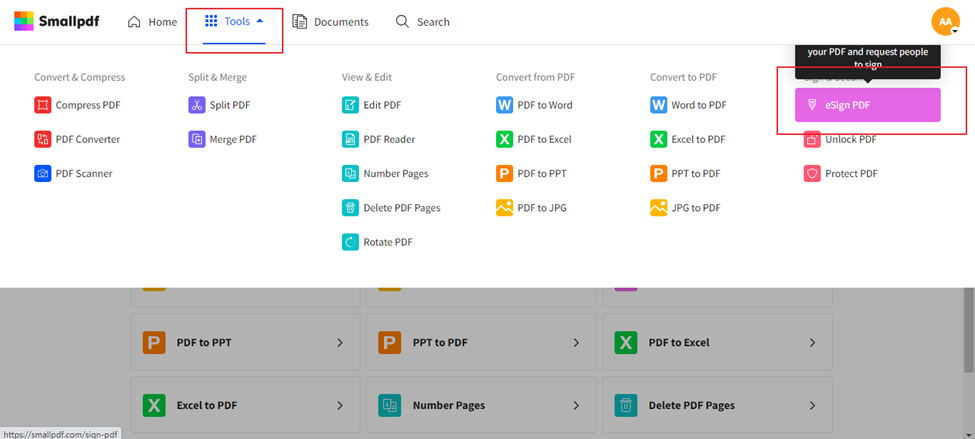Click the Protect PDF shield icon
975x439 pixels.
tap(812, 173)
